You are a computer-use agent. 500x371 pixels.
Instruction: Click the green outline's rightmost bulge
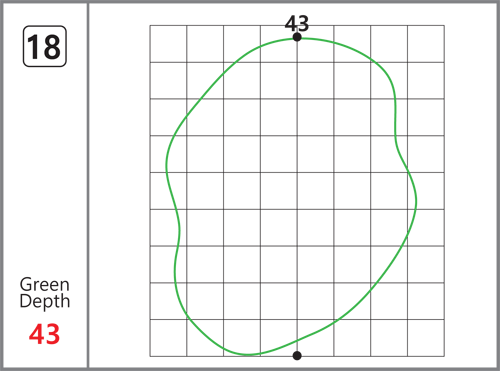pyautogui.click(x=416, y=200)
